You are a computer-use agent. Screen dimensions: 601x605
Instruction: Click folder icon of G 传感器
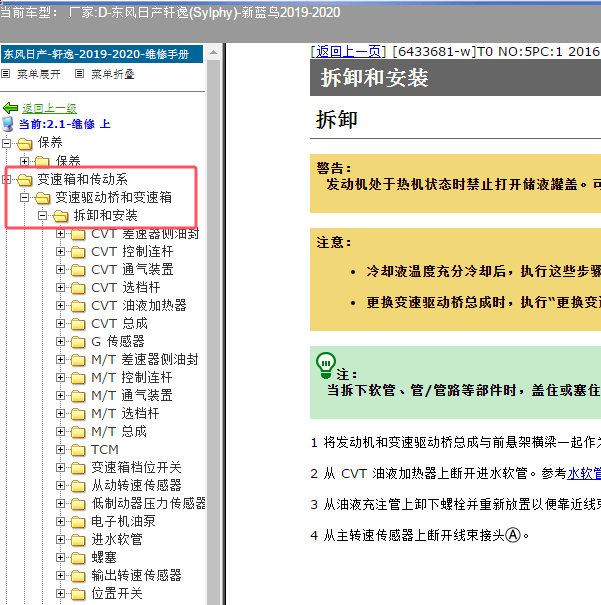pos(78,342)
